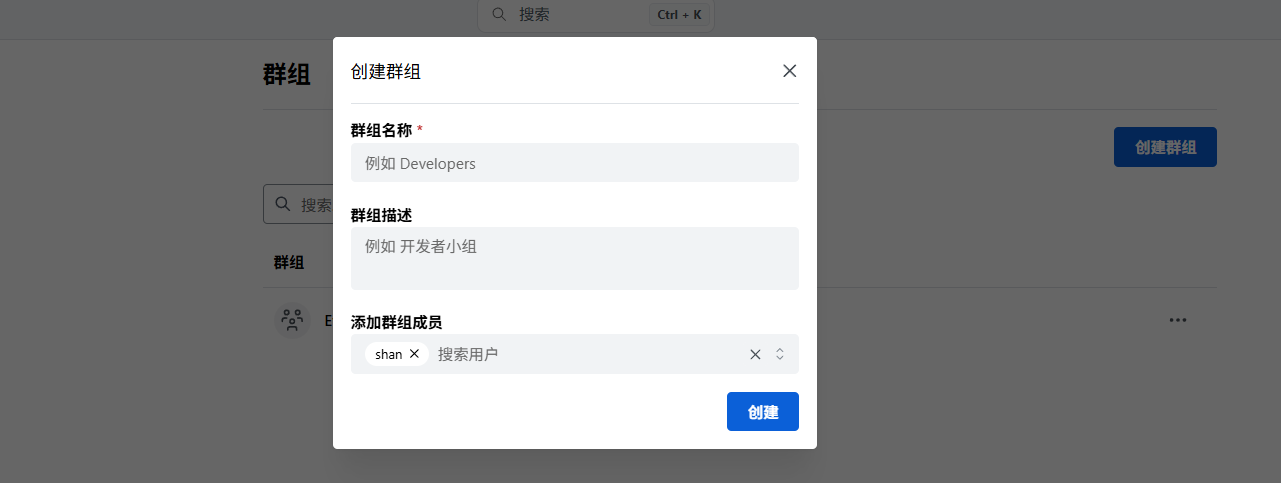Click the 群组名称 input field
The height and width of the screenshot is (483, 1281).
coord(574,163)
